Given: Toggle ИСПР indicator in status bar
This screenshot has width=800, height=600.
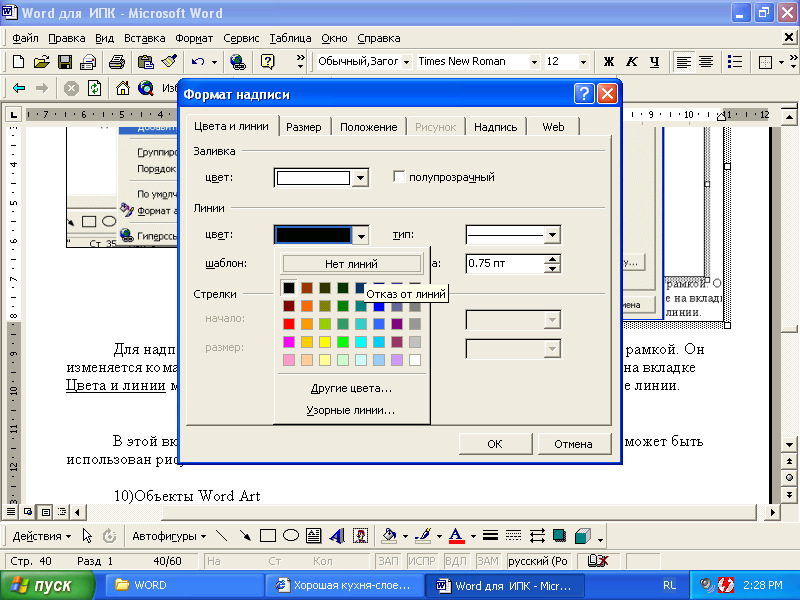Looking at the screenshot, I should pyautogui.click(x=421, y=561).
